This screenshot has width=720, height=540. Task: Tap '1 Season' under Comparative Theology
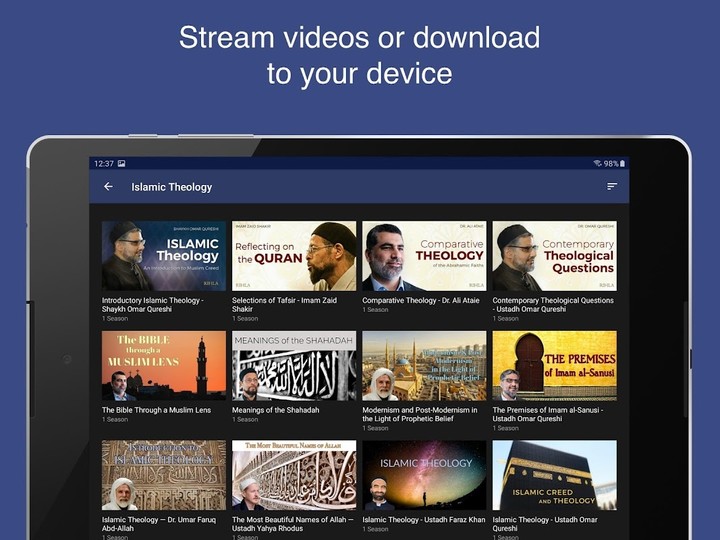click(375, 310)
